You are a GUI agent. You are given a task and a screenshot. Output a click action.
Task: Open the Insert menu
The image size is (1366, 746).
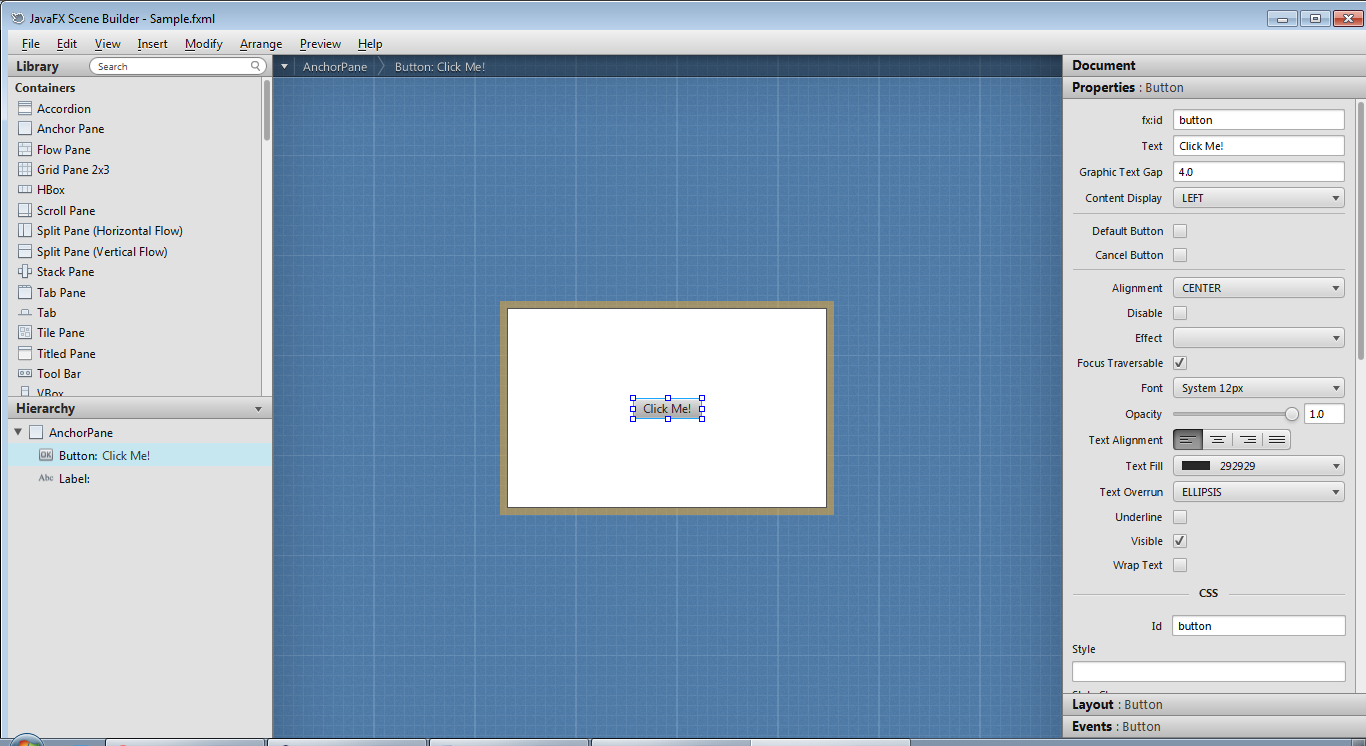pos(153,44)
